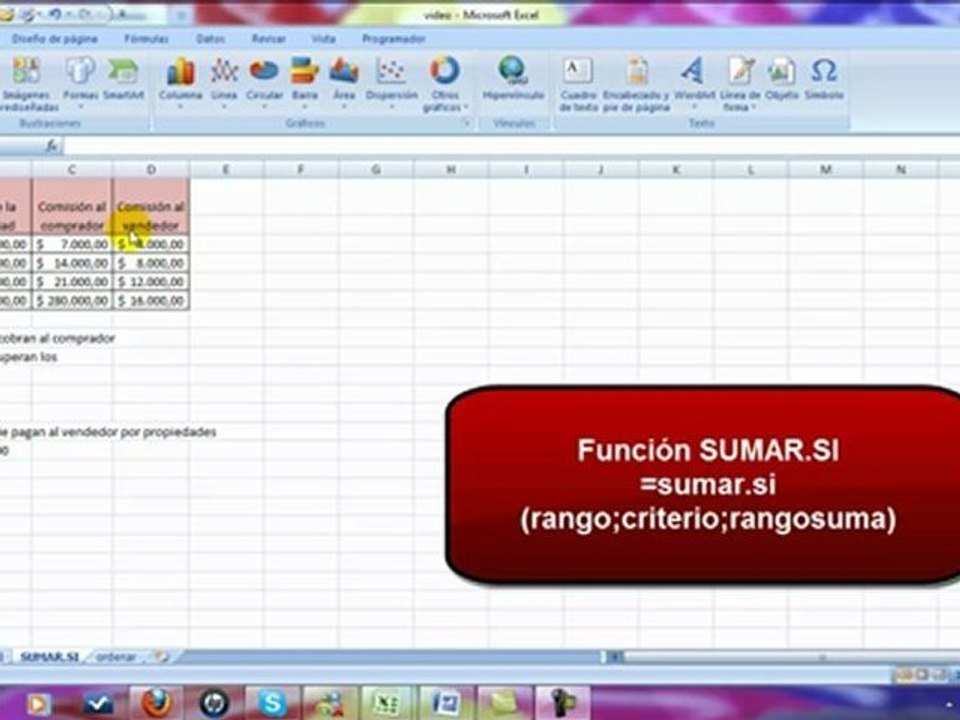Insert a Línea chart
960x720 pixels.
[224, 81]
